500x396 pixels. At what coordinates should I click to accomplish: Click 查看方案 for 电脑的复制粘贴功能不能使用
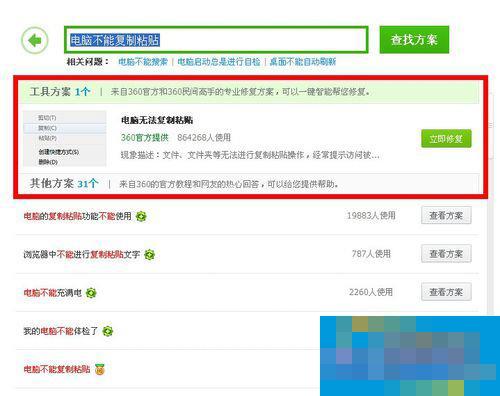pyautogui.click(x=446, y=215)
